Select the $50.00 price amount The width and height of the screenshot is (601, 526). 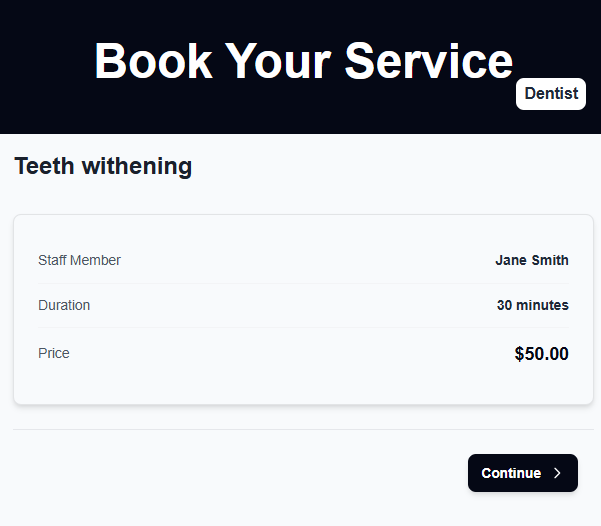coord(541,354)
